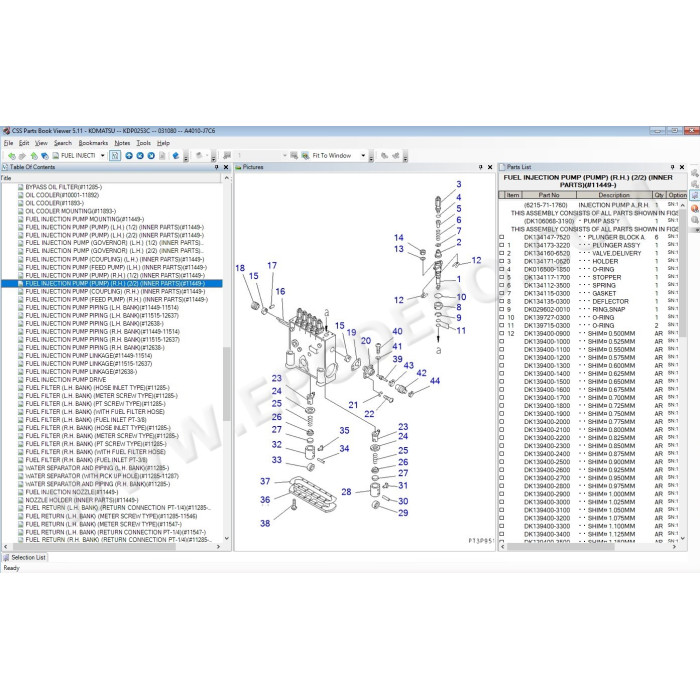This screenshot has height=700, width=700.
Task: Open the File menu
Action: 8,143
